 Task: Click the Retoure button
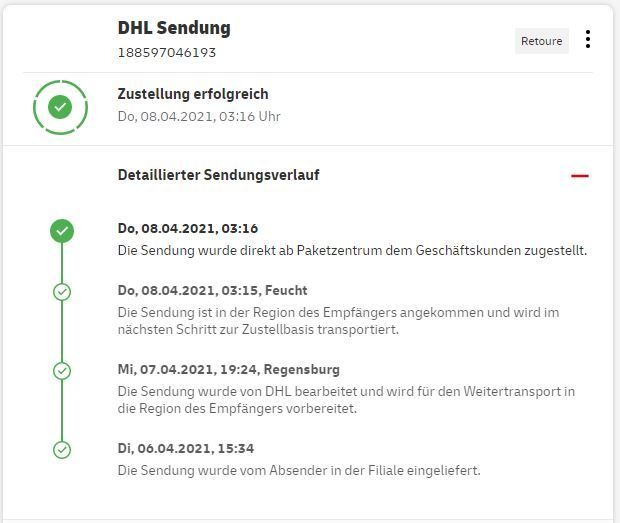click(542, 41)
